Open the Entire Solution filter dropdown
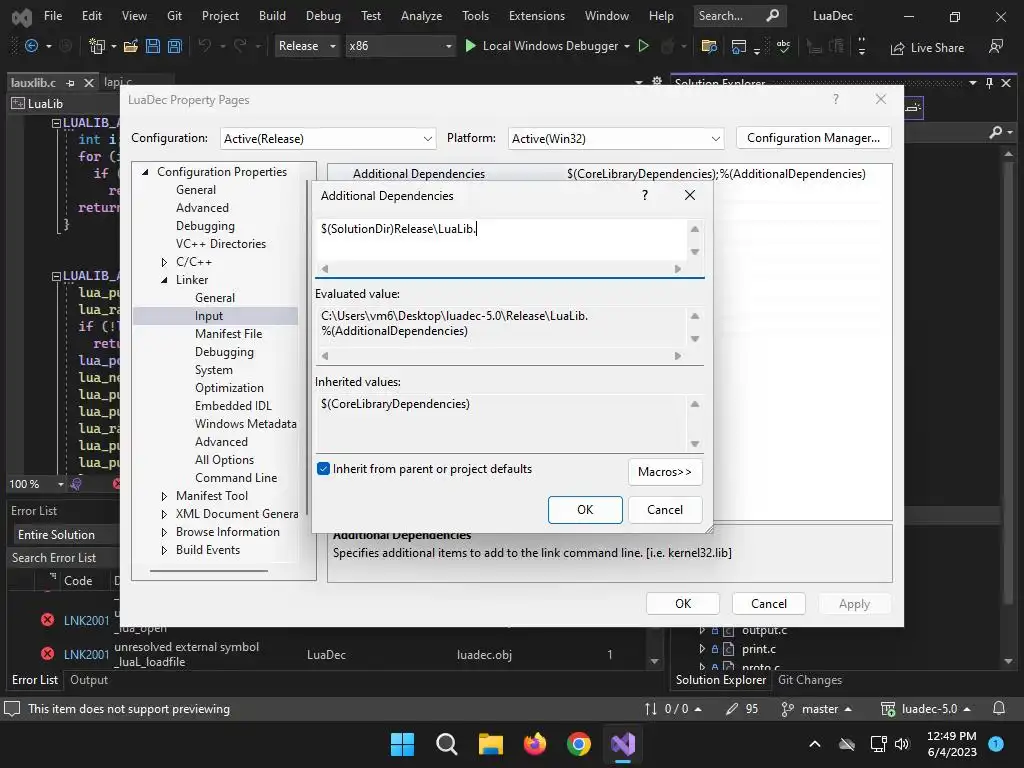This screenshot has width=1024, height=768. tap(65, 535)
